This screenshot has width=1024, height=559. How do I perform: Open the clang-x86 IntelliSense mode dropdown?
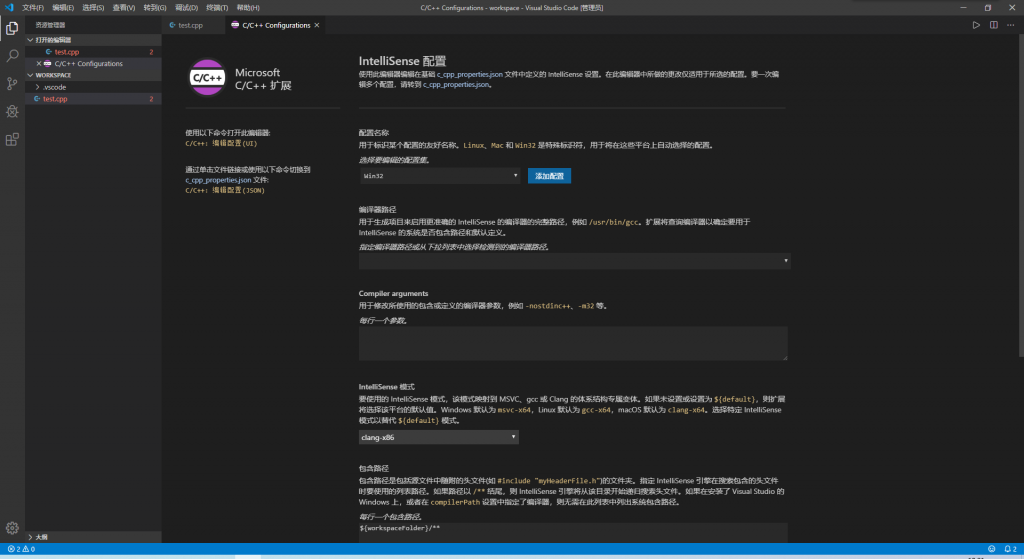[438, 437]
